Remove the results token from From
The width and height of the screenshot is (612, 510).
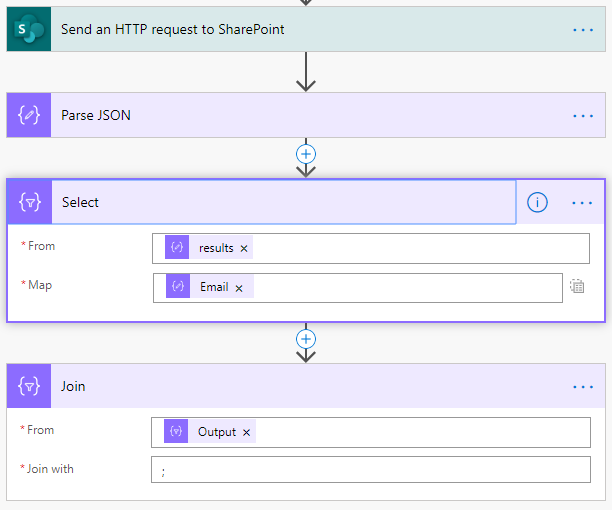tap(244, 248)
